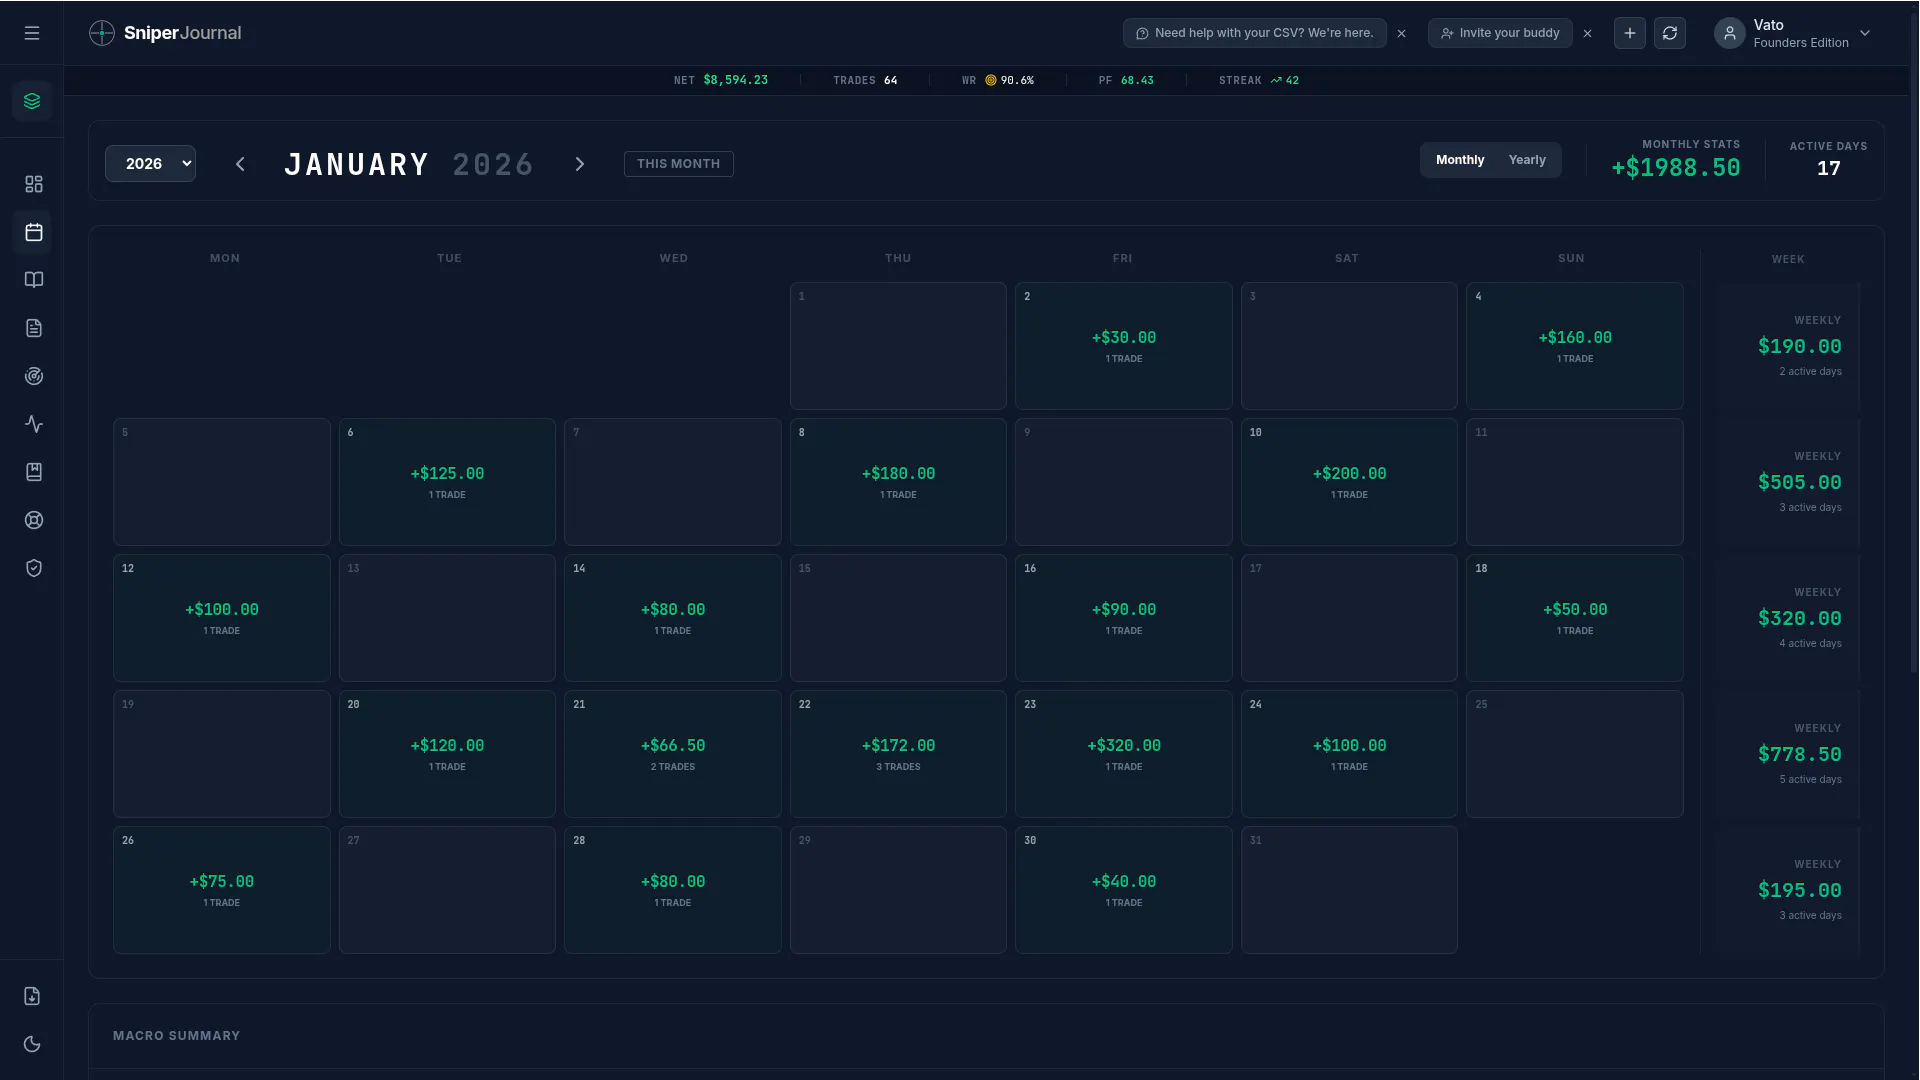The width and height of the screenshot is (1920, 1080).
Task: Open the 2026 year dropdown
Action: coord(150,164)
